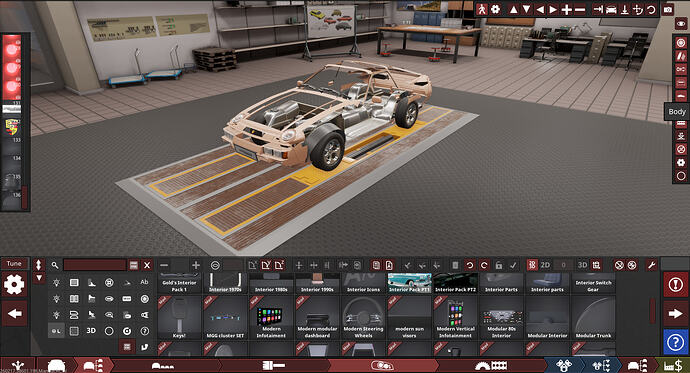Open camera settings gear in top bar
Viewport: 690px width, 373px height.
(495, 9)
